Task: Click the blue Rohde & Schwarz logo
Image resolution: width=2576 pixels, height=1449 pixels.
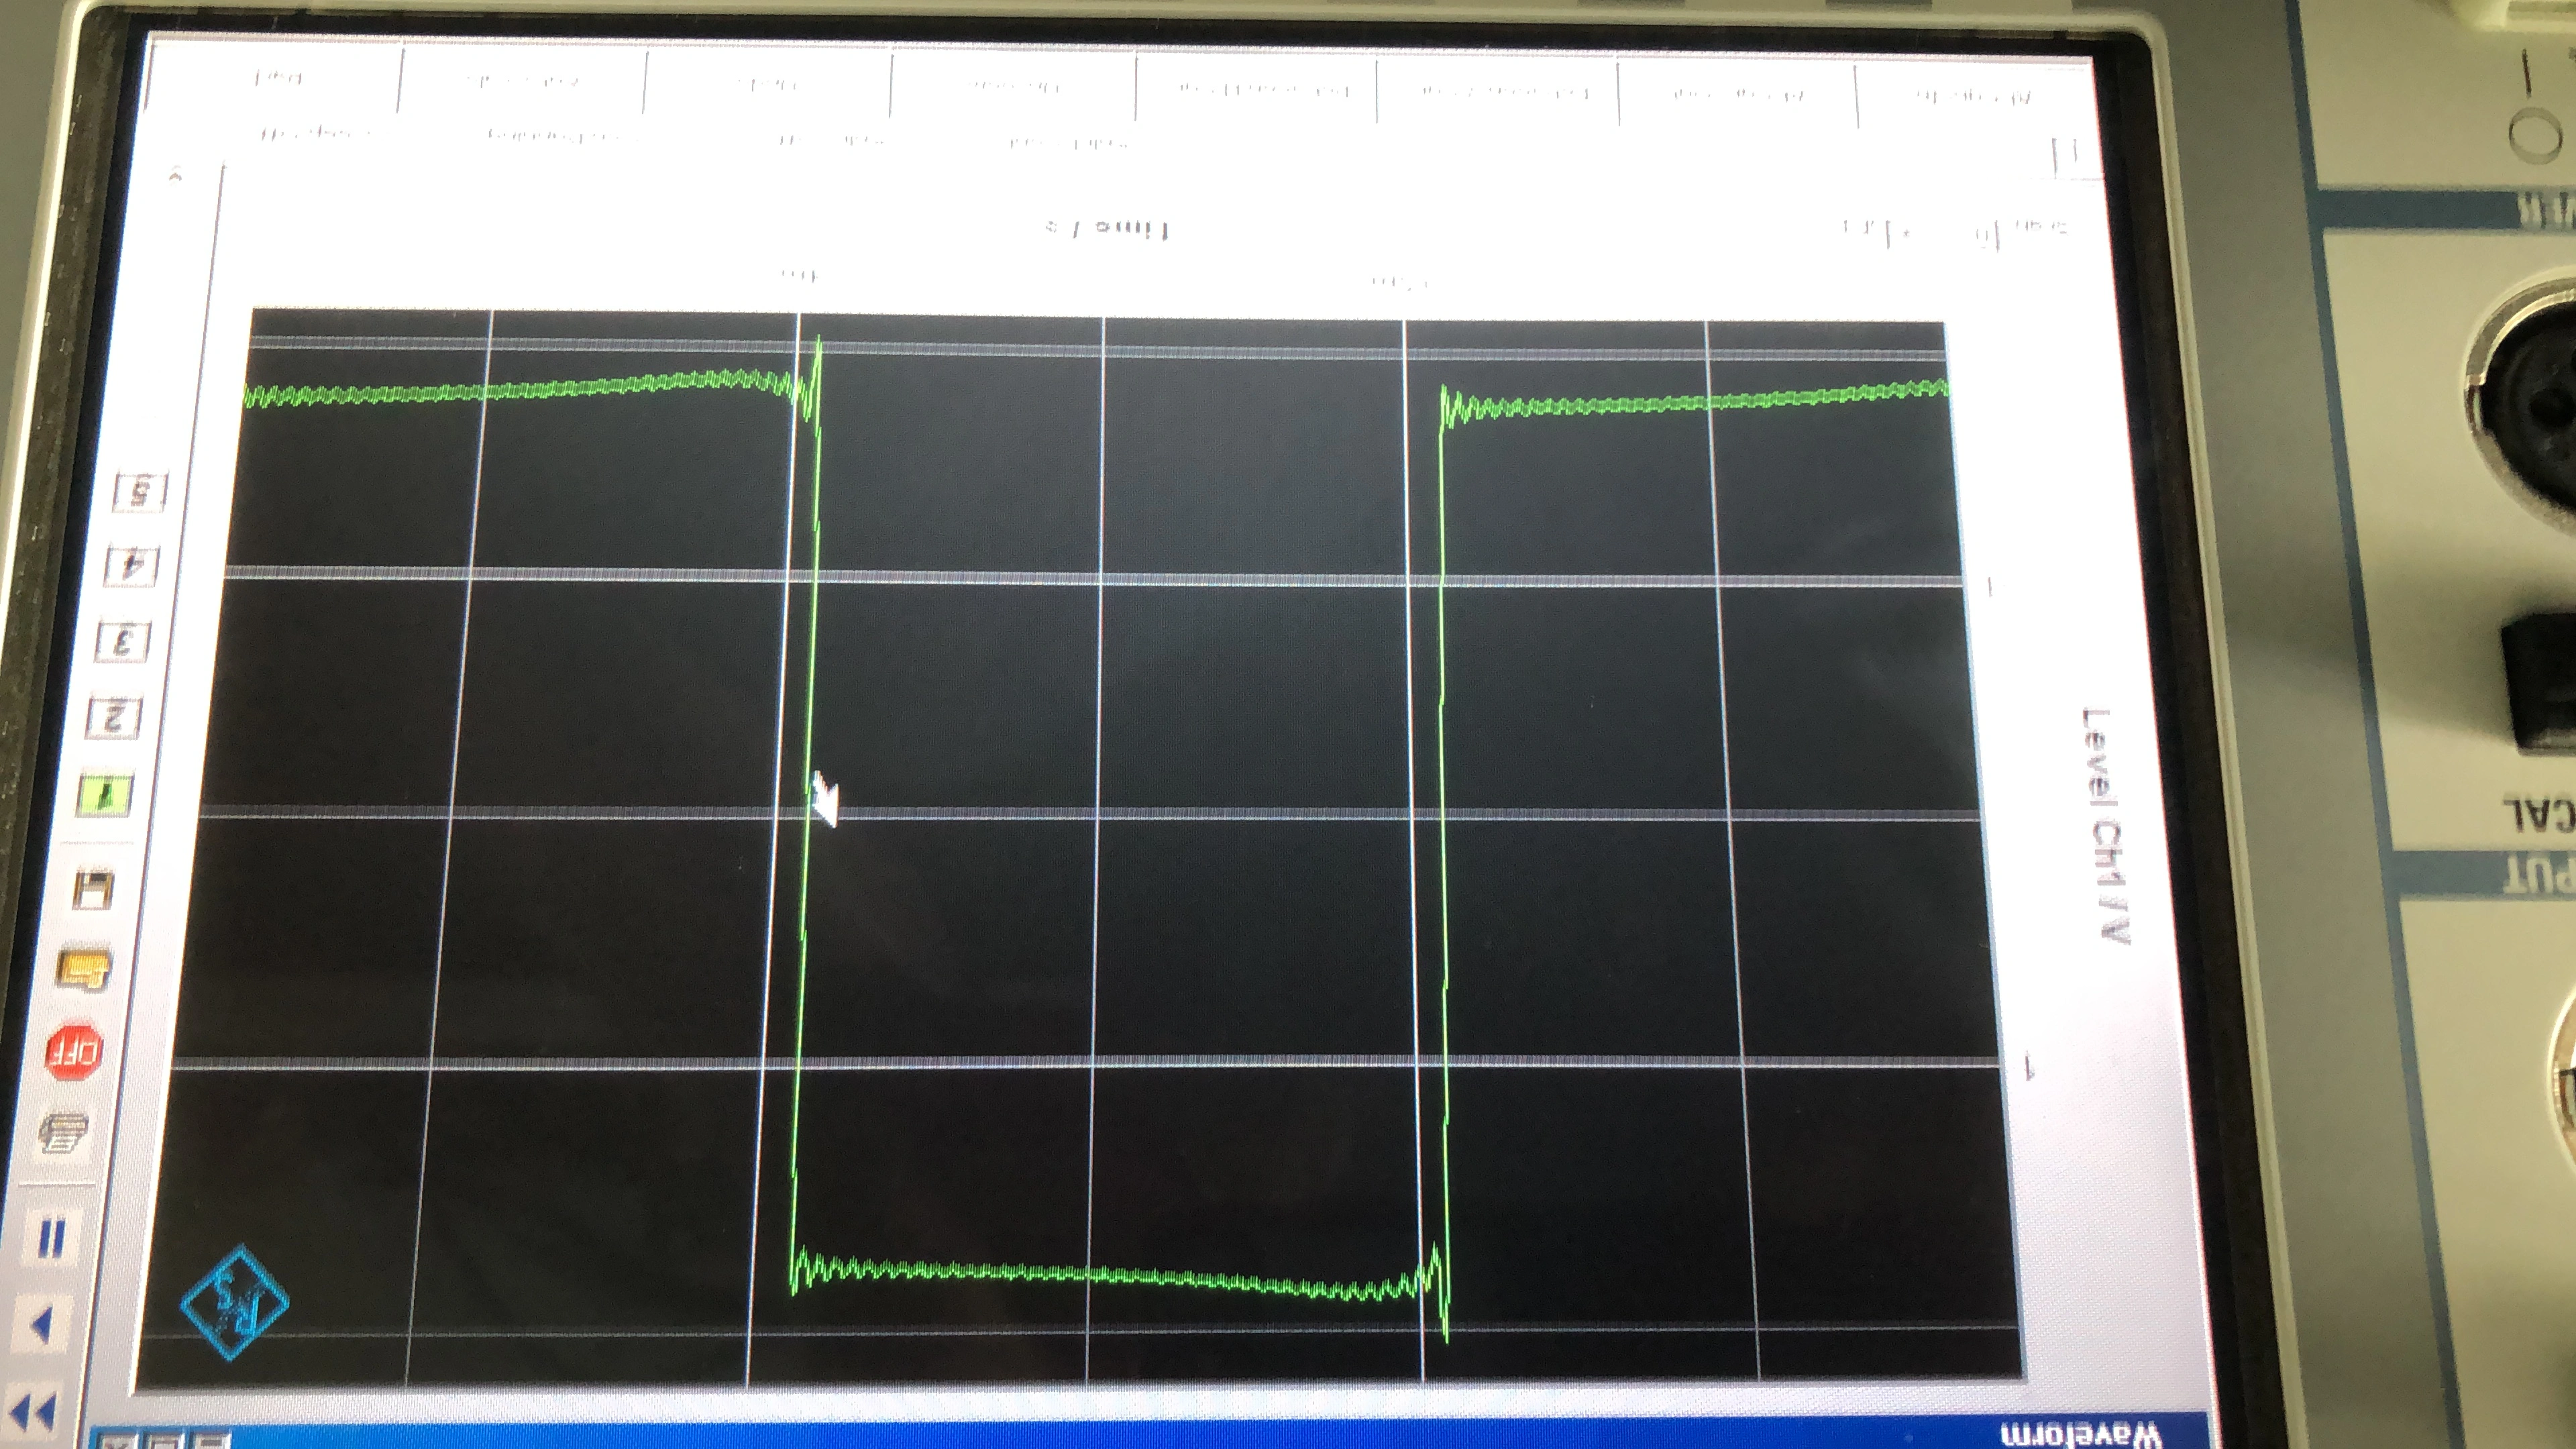Action: pyautogui.click(x=234, y=1301)
